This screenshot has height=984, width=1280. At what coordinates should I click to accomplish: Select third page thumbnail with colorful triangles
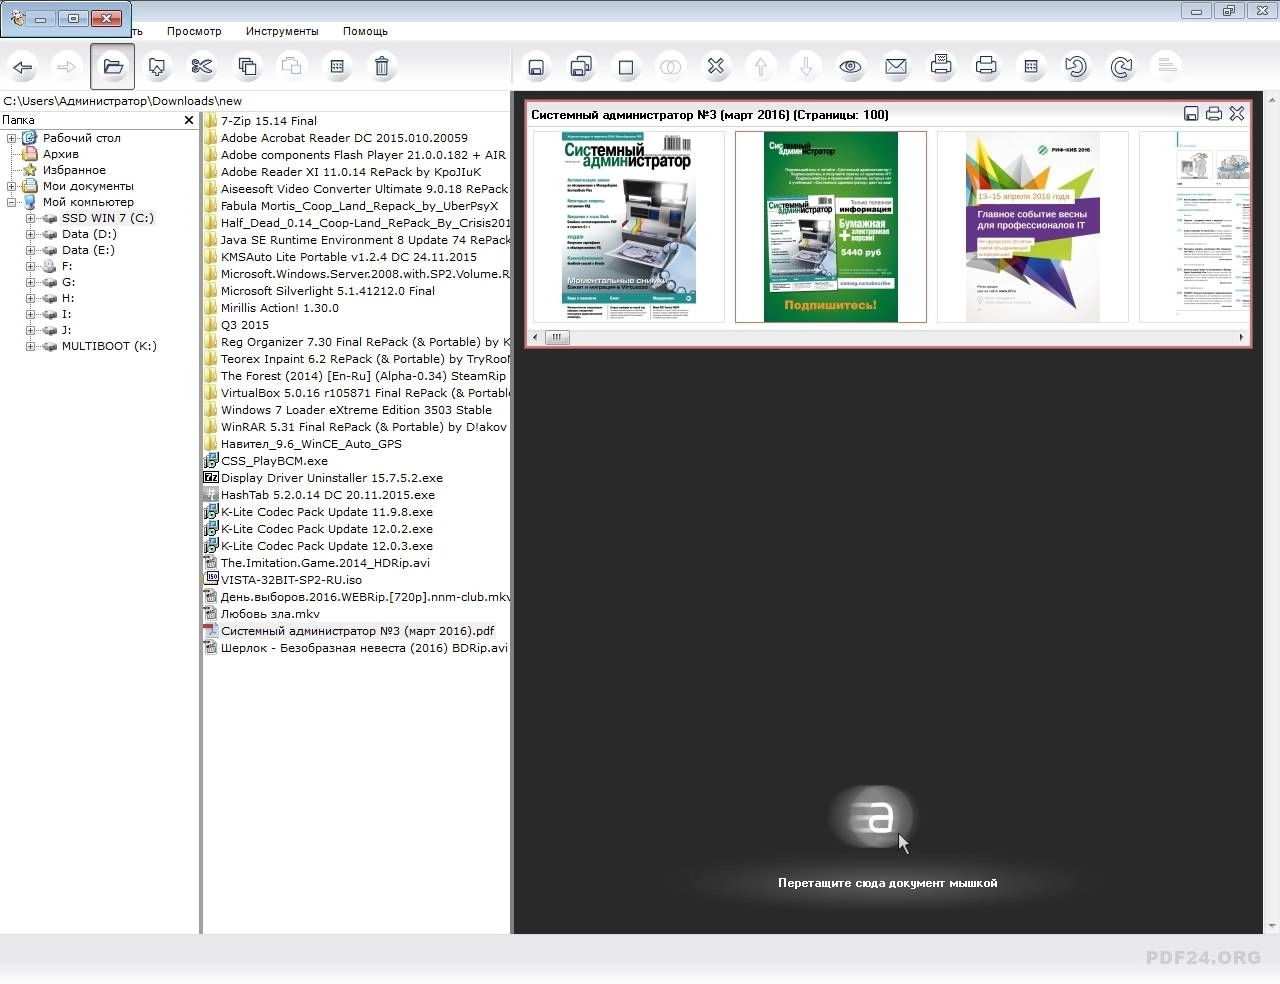coord(1033,227)
